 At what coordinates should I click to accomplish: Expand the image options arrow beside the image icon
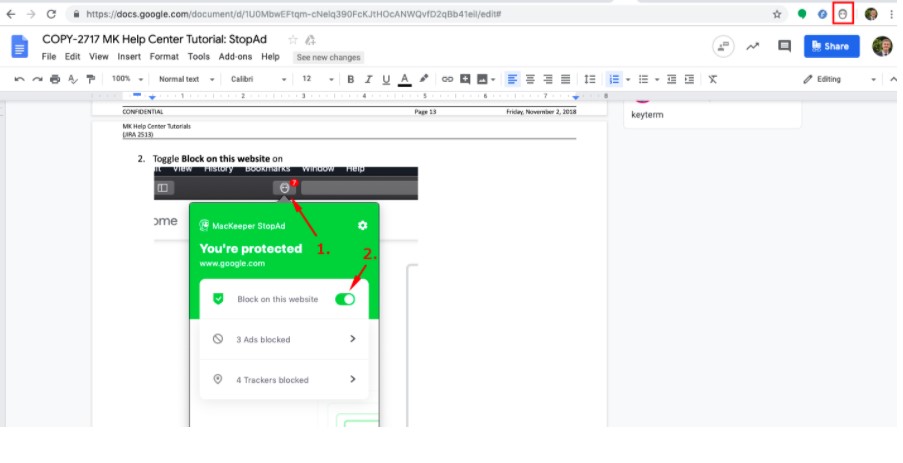point(493,80)
